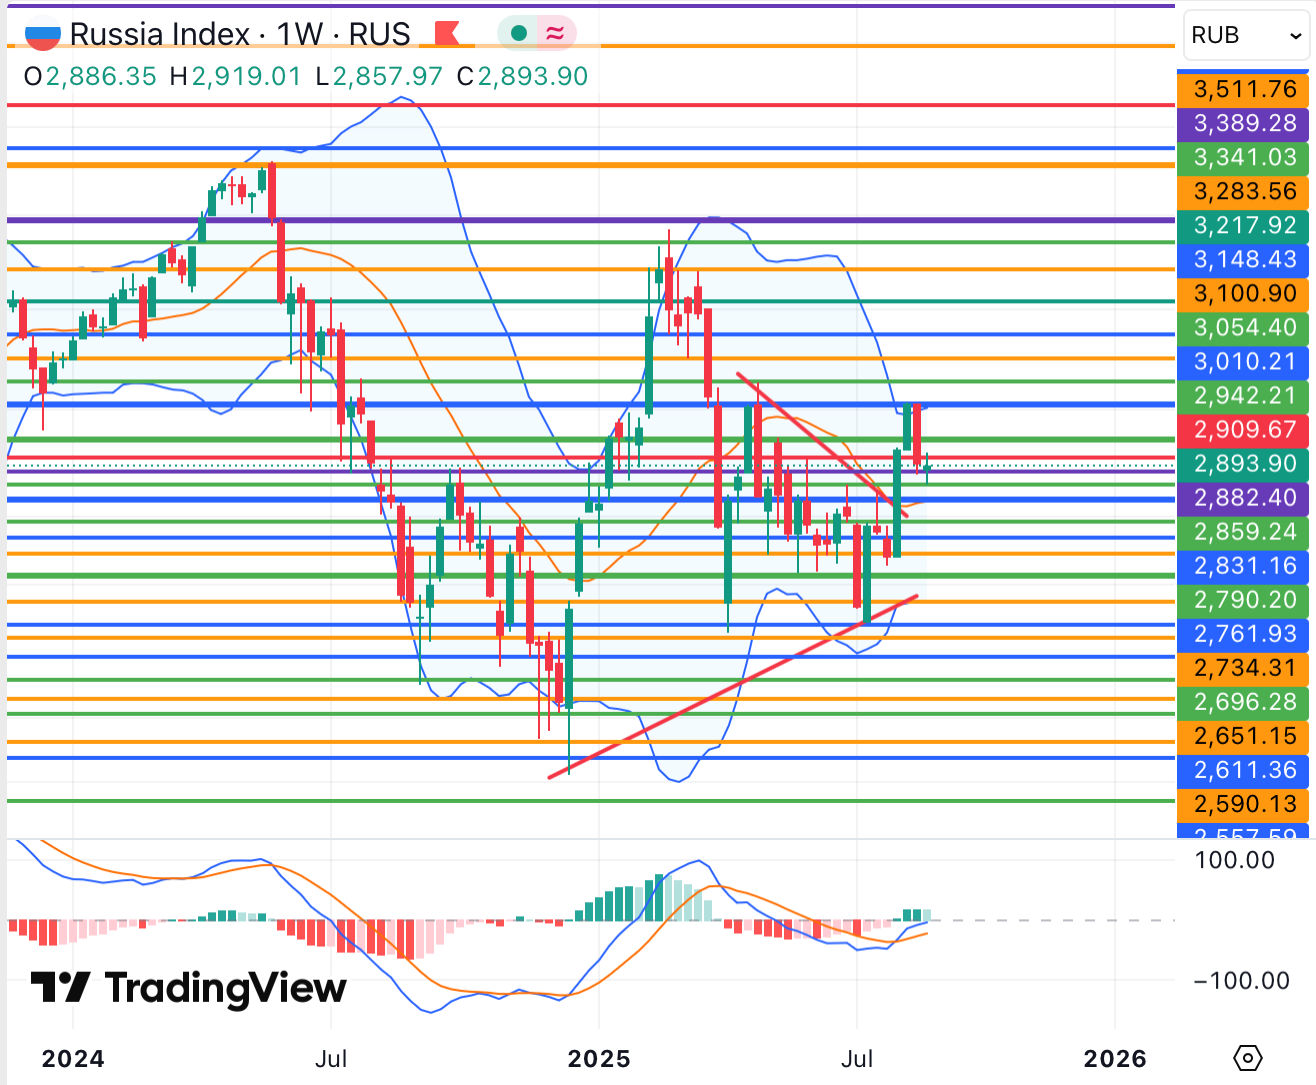Click the 2026 time axis label
Viewport: 1316px width, 1085px height.
[1115, 1059]
